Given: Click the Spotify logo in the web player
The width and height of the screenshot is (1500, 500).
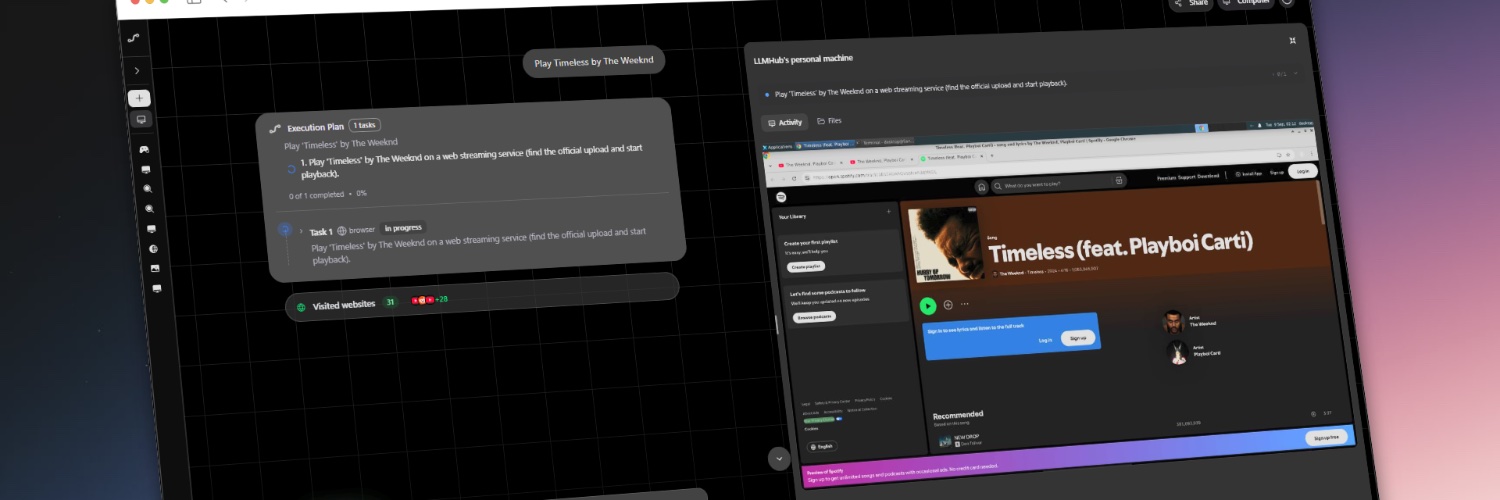Looking at the screenshot, I should [781, 197].
